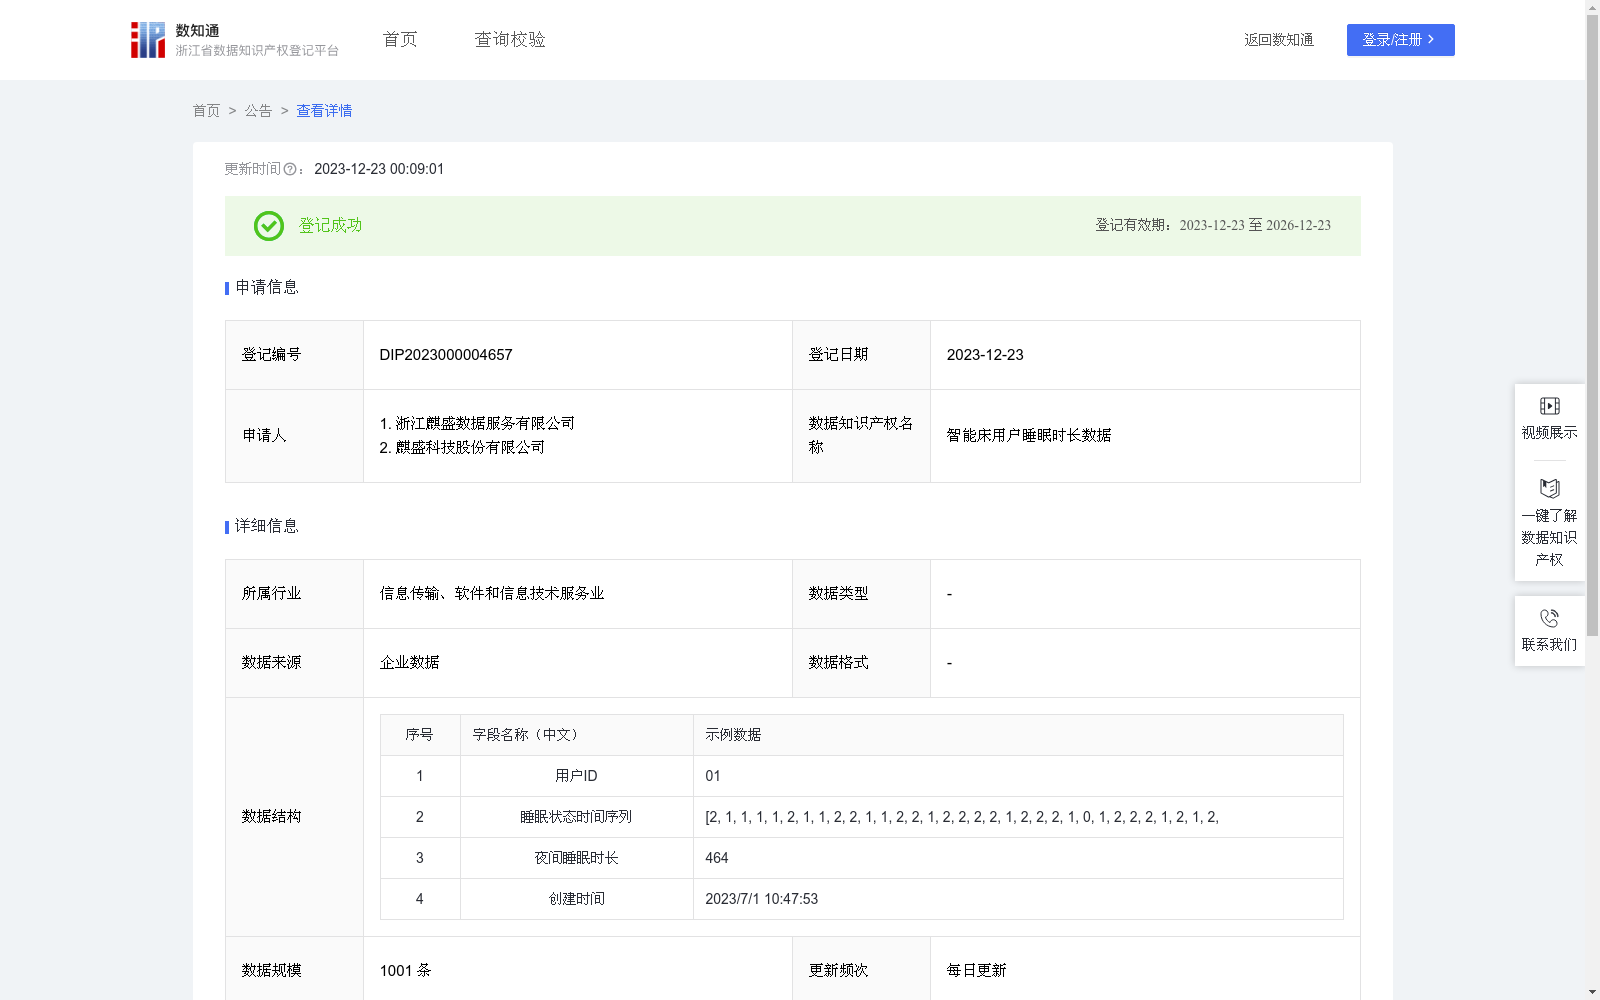
Task: Open the 视频展示 video icon
Action: pyautogui.click(x=1549, y=406)
